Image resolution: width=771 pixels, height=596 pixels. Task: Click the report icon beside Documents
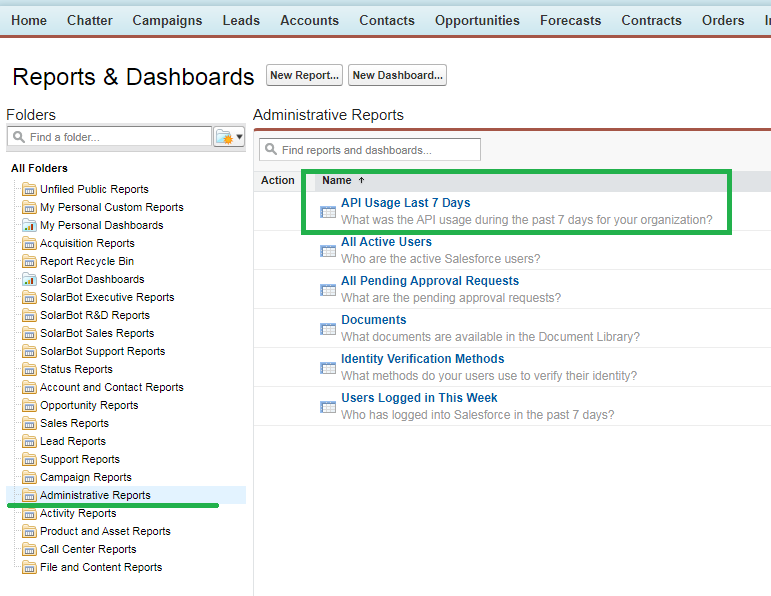point(328,329)
